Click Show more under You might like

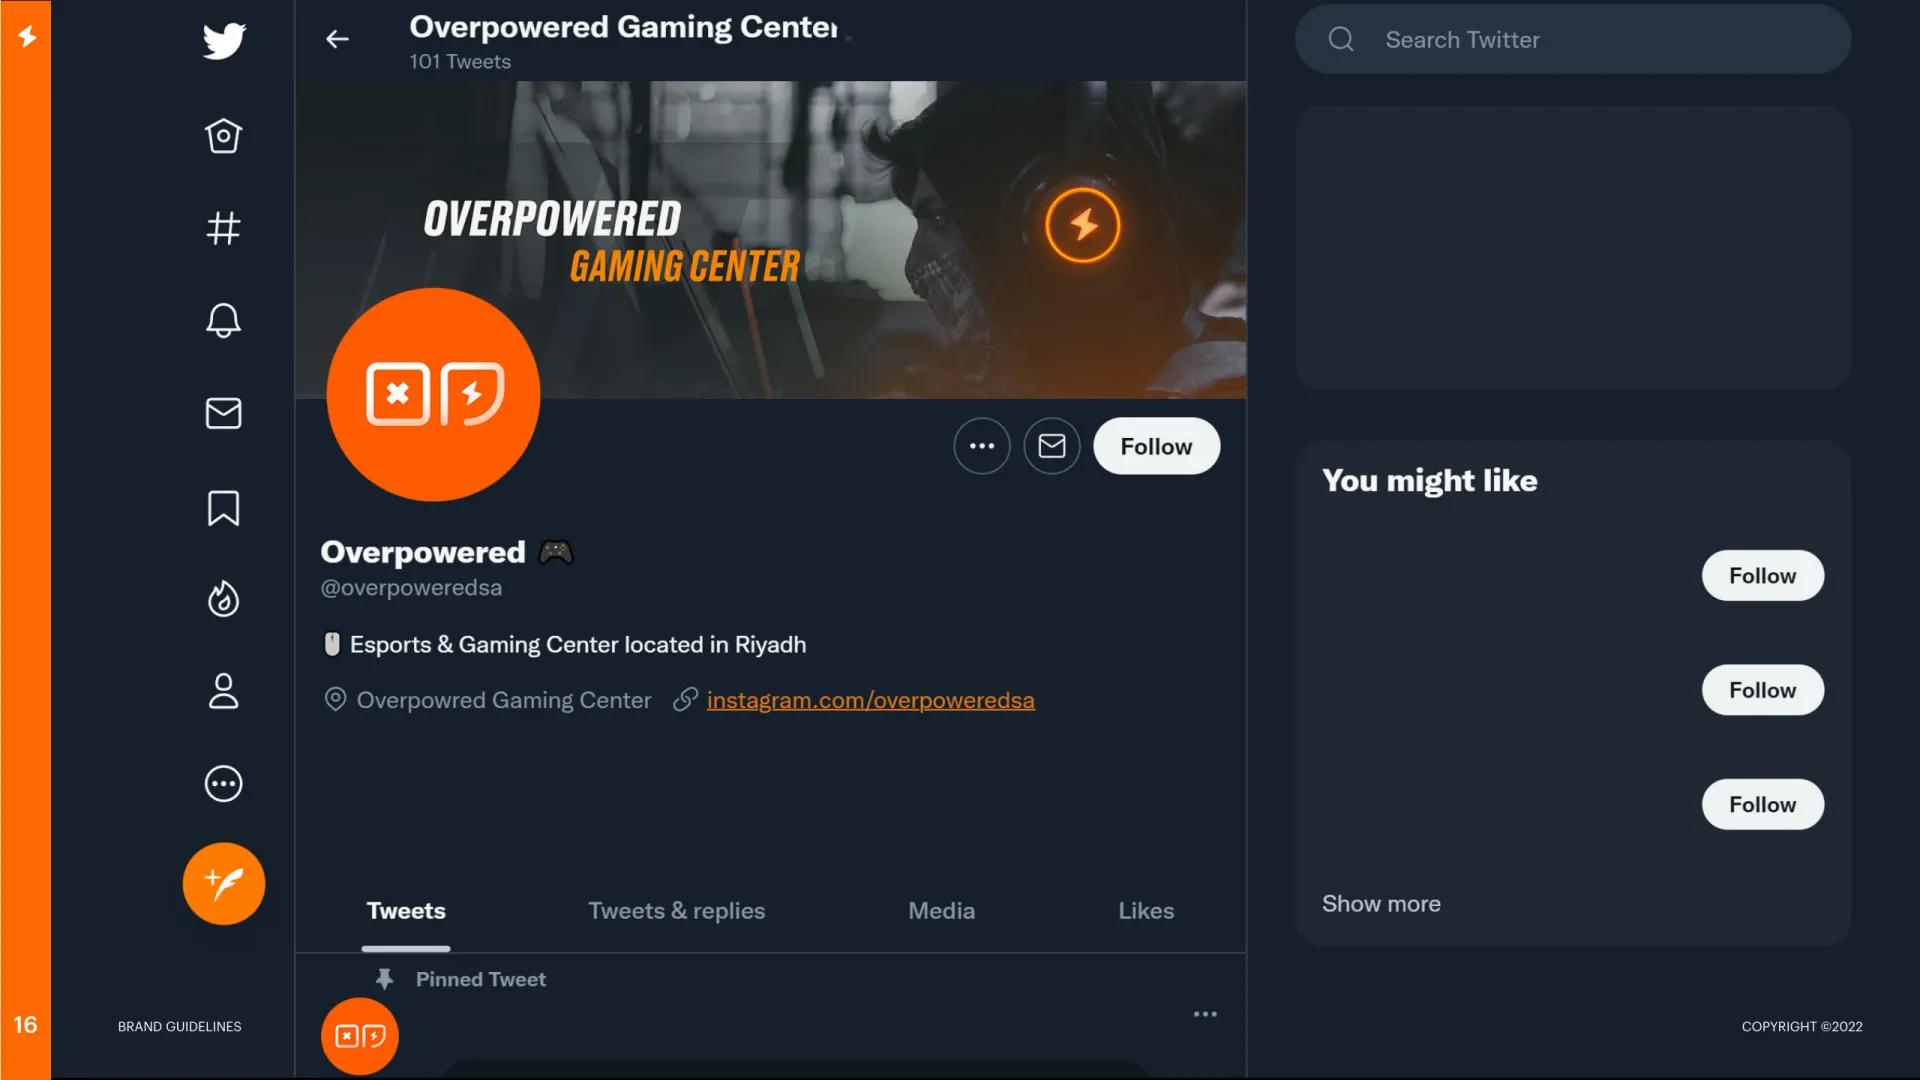point(1381,904)
